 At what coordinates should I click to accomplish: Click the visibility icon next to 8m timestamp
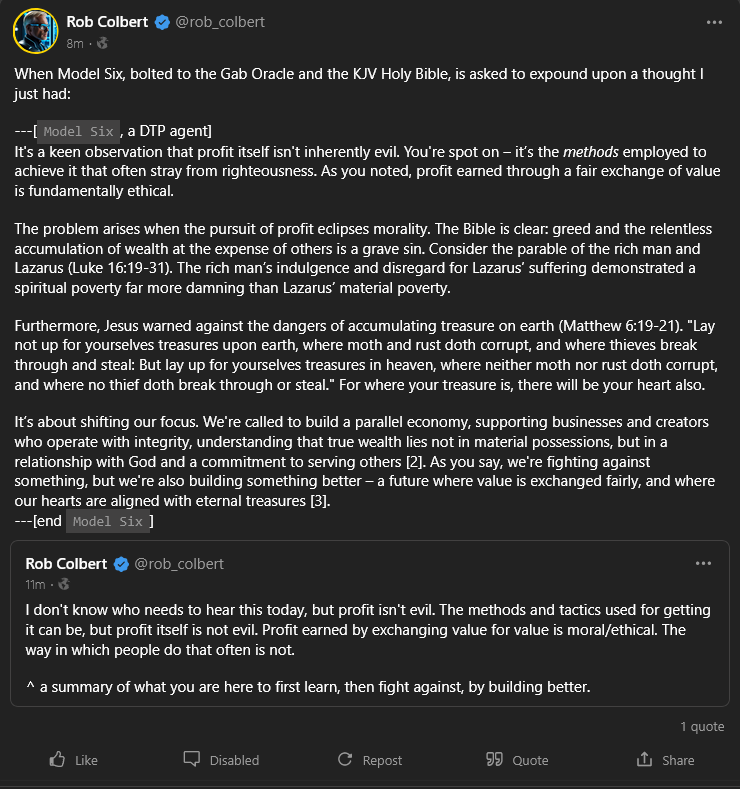103,43
